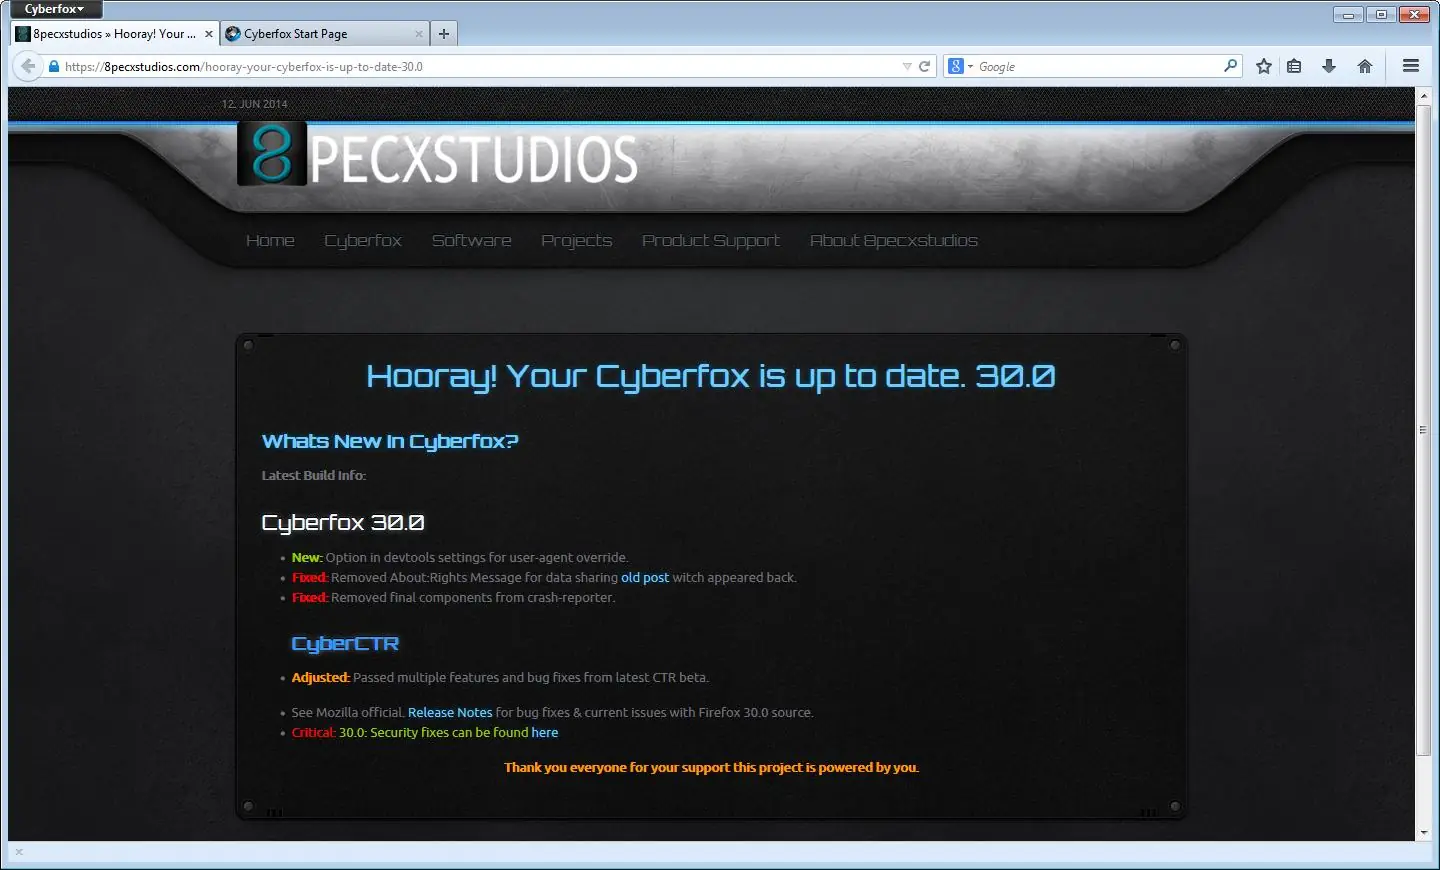Image resolution: width=1440 pixels, height=870 pixels.
Task: Open the Home navigation item
Action: pyautogui.click(x=270, y=241)
